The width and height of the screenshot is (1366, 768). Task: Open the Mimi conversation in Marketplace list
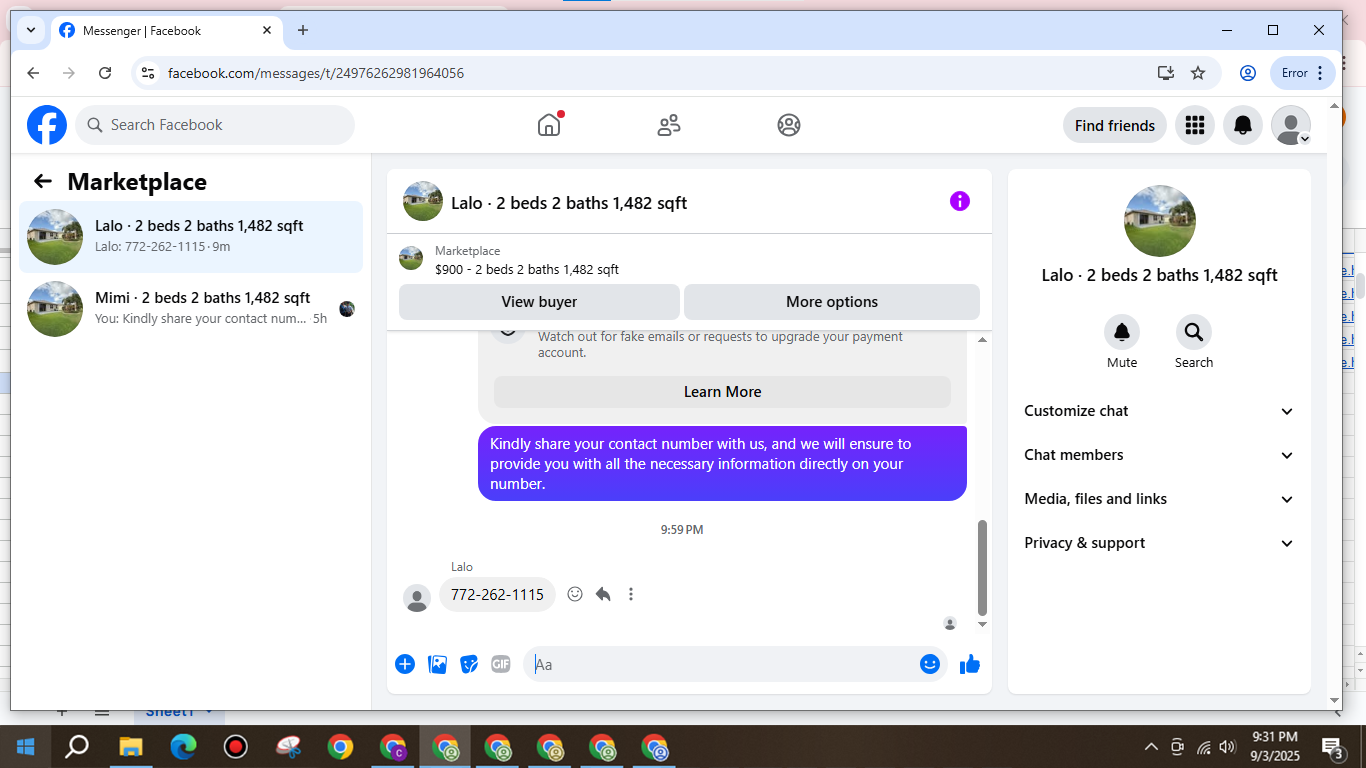click(x=191, y=309)
